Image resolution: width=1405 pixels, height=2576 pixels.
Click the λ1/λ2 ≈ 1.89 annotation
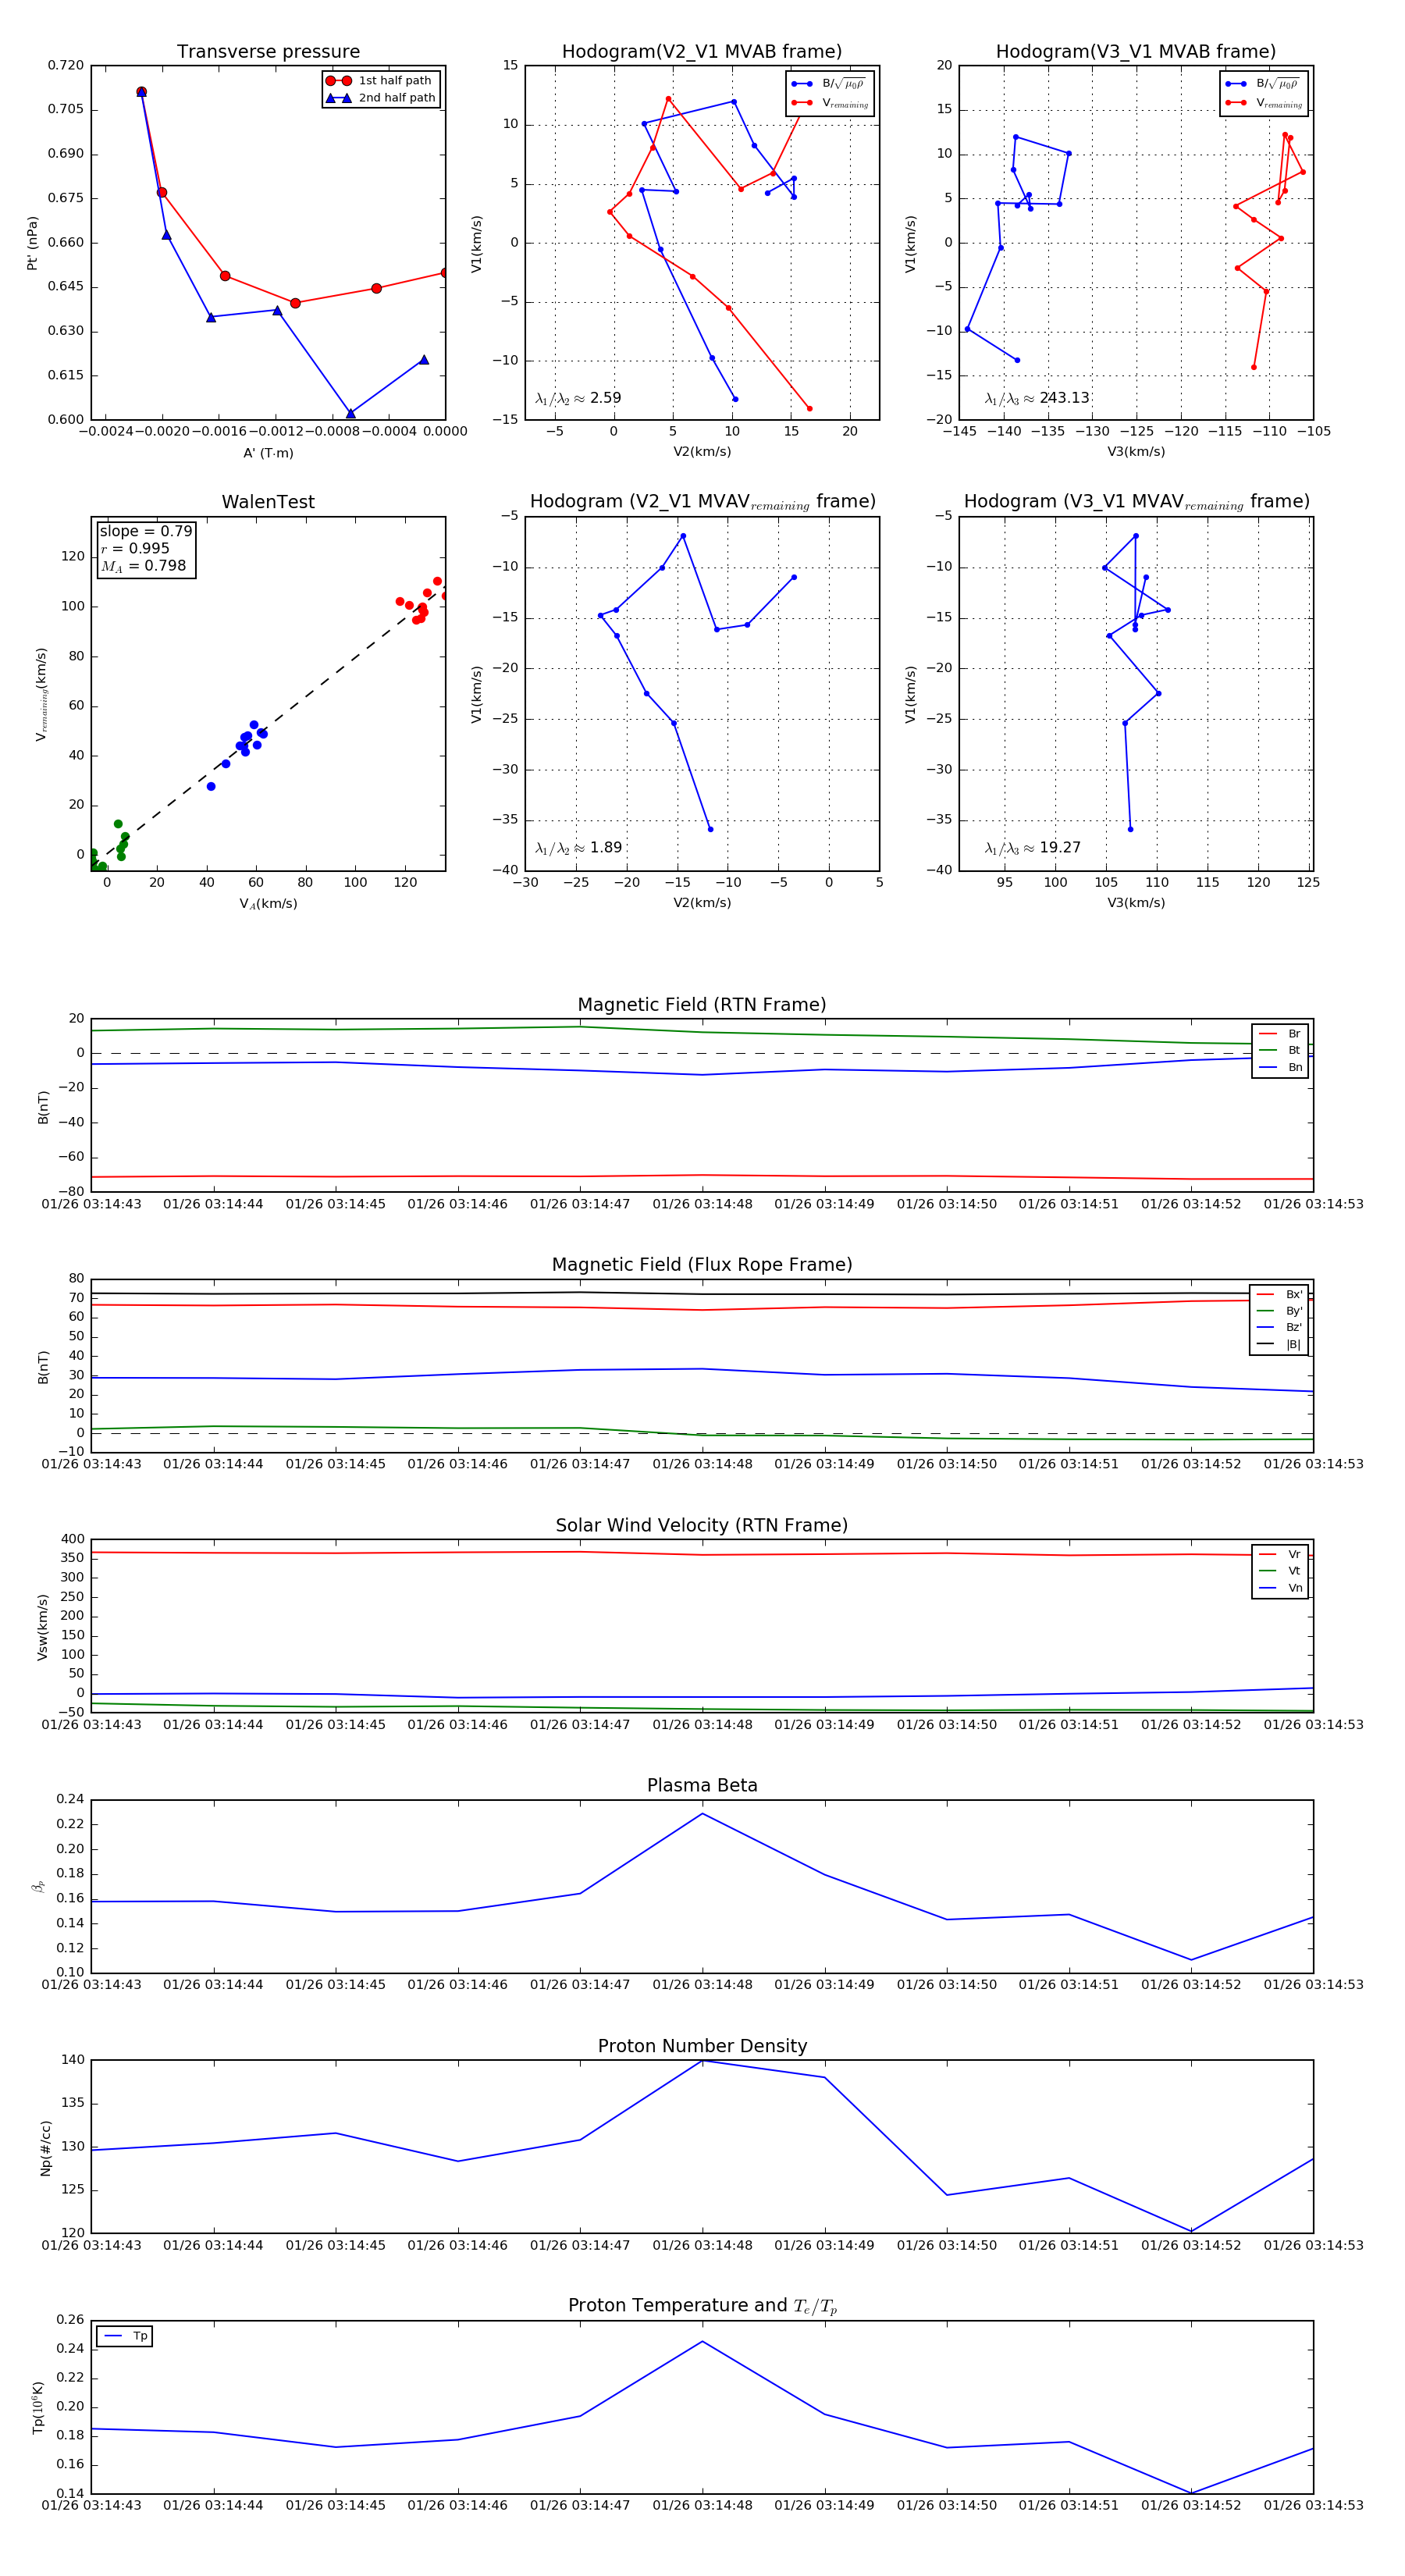click(578, 848)
